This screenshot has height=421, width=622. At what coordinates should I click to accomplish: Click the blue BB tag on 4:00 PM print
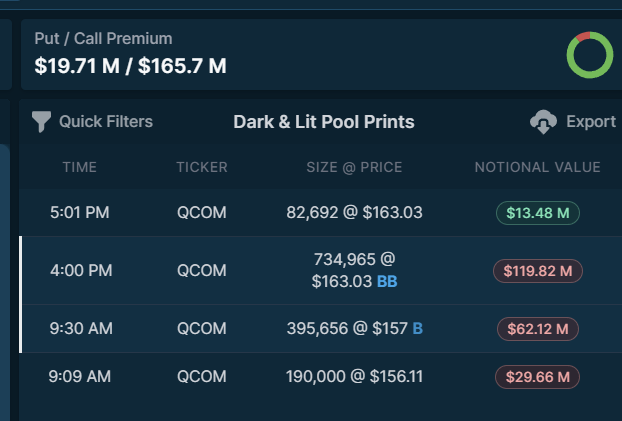pyautogui.click(x=387, y=281)
